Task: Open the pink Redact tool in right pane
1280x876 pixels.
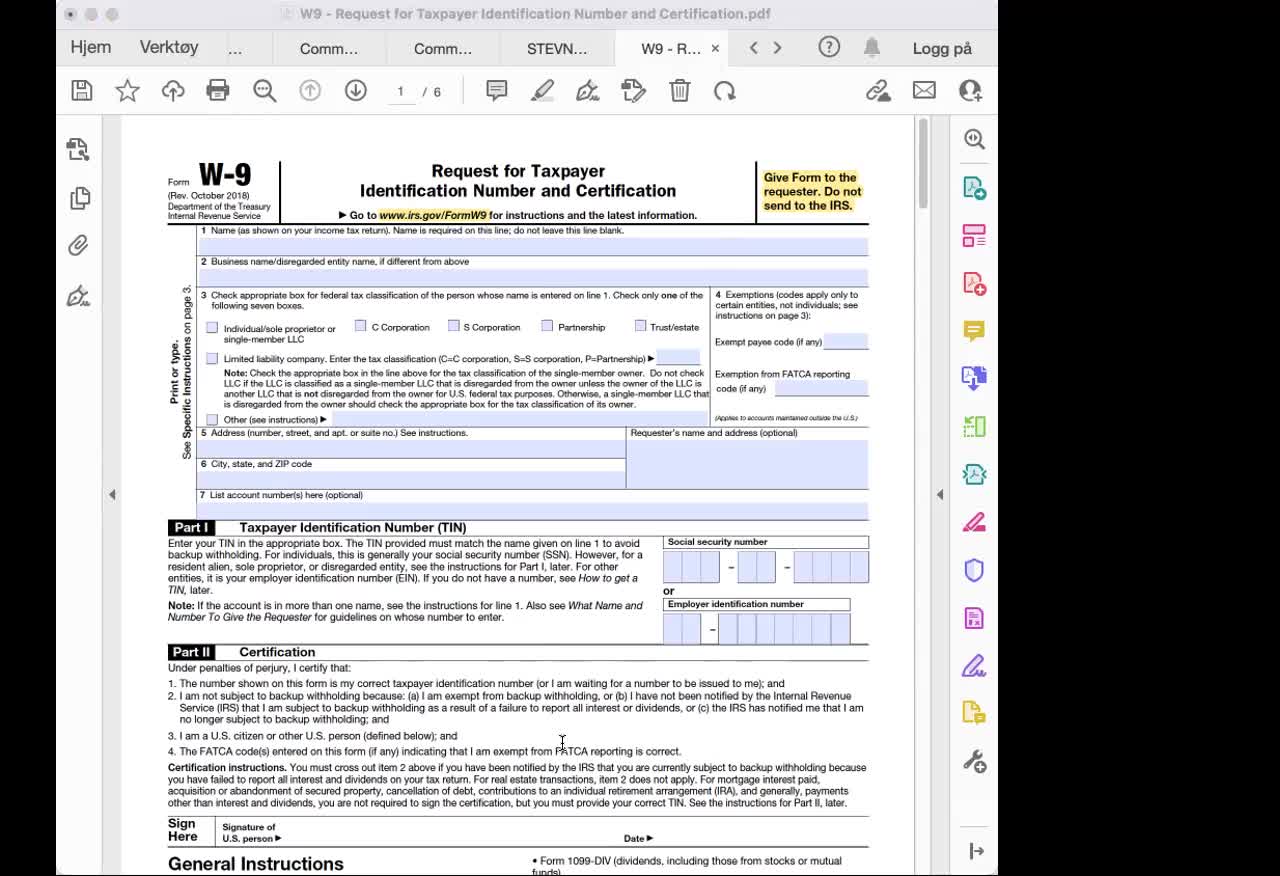Action: (974, 522)
